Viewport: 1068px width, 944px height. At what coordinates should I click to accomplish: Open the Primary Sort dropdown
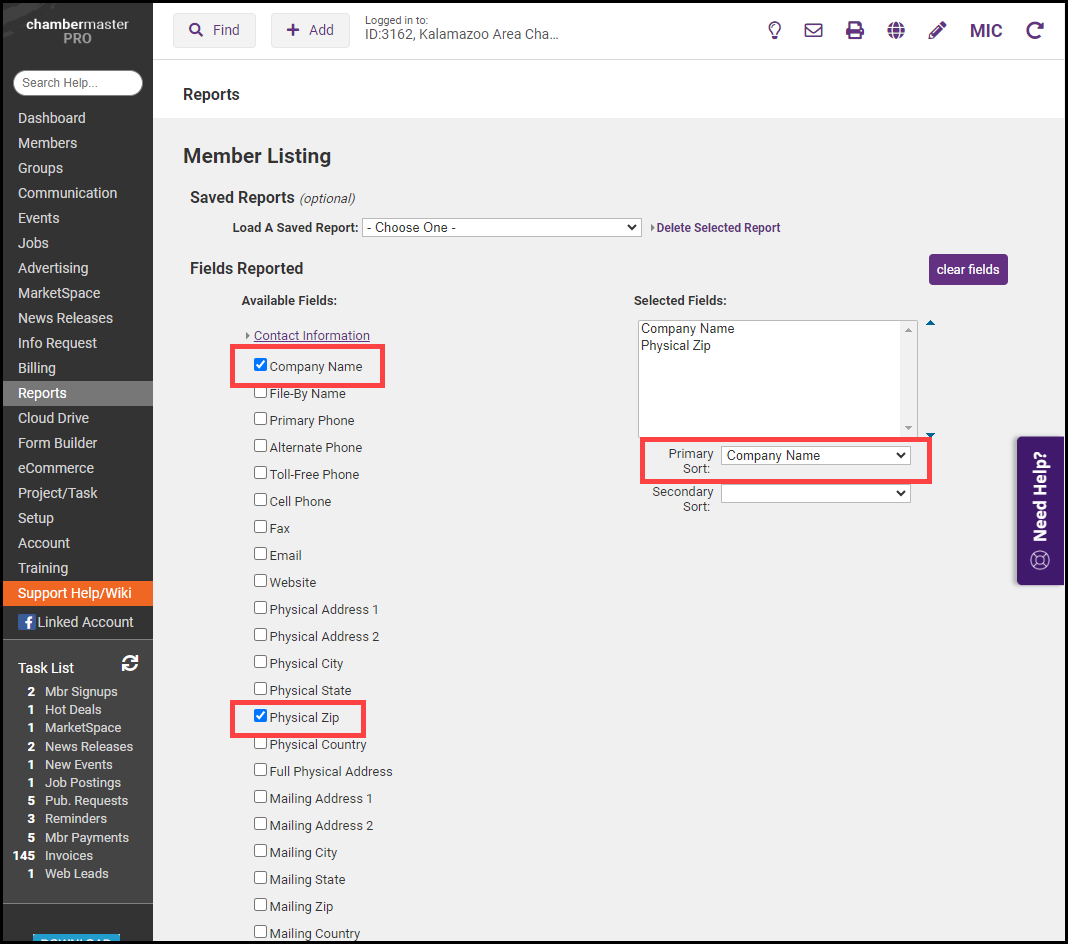(815, 456)
